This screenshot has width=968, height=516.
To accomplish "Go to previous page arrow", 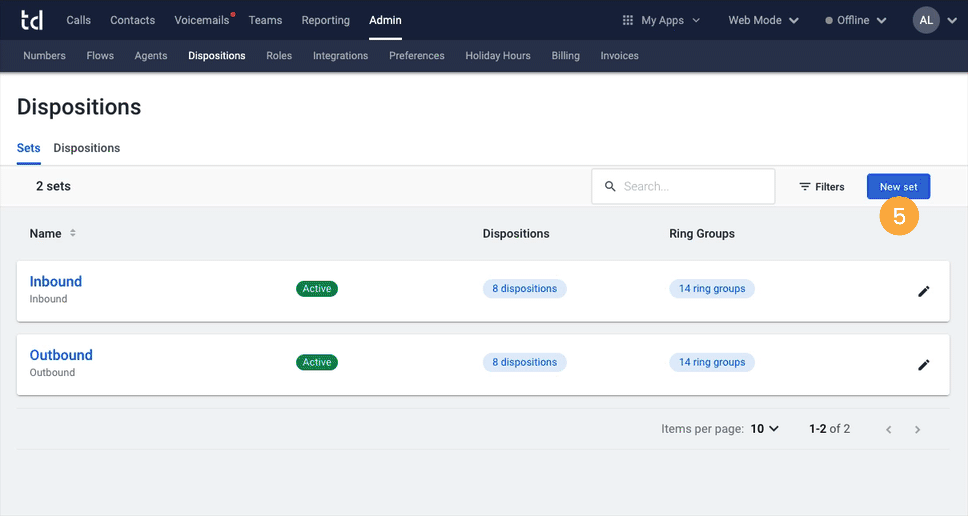I will (x=888, y=429).
